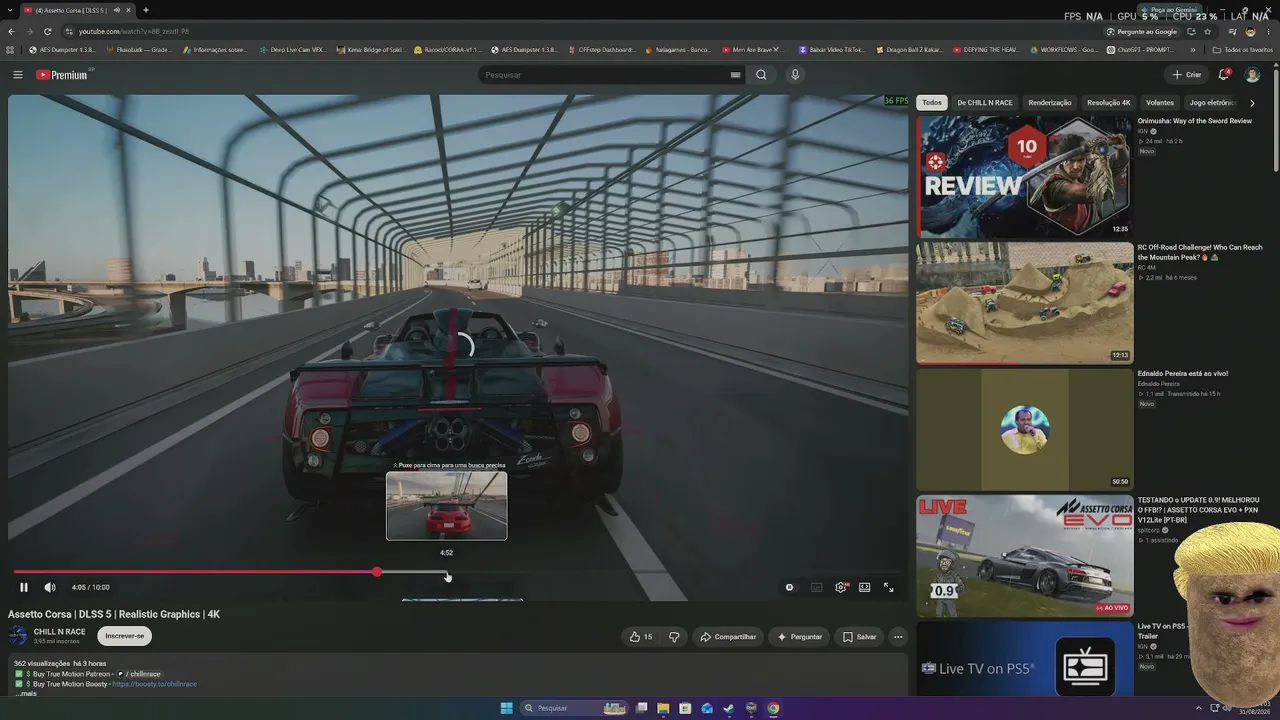Open the Dragon Ball Z Kakarot bookmark

[909, 49]
